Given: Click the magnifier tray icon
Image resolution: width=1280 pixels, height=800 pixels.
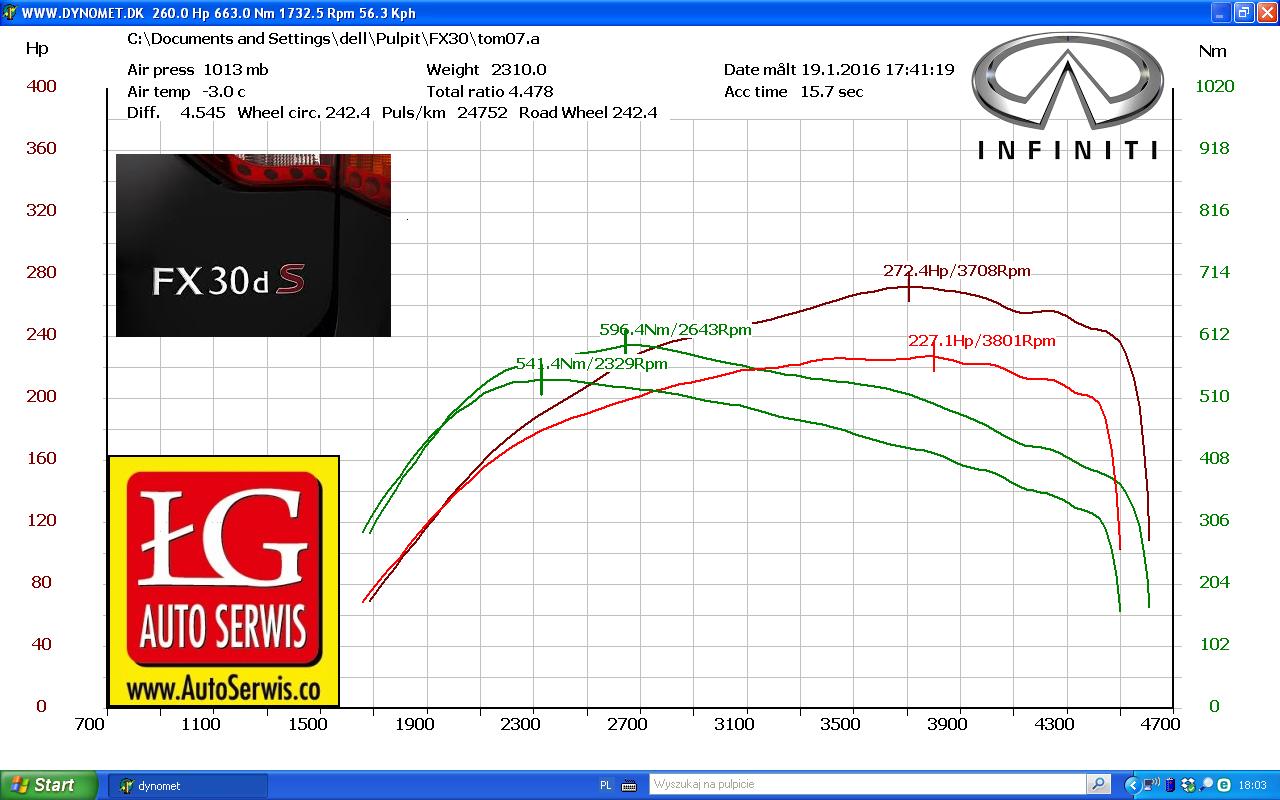Looking at the screenshot, I should point(1206,785).
